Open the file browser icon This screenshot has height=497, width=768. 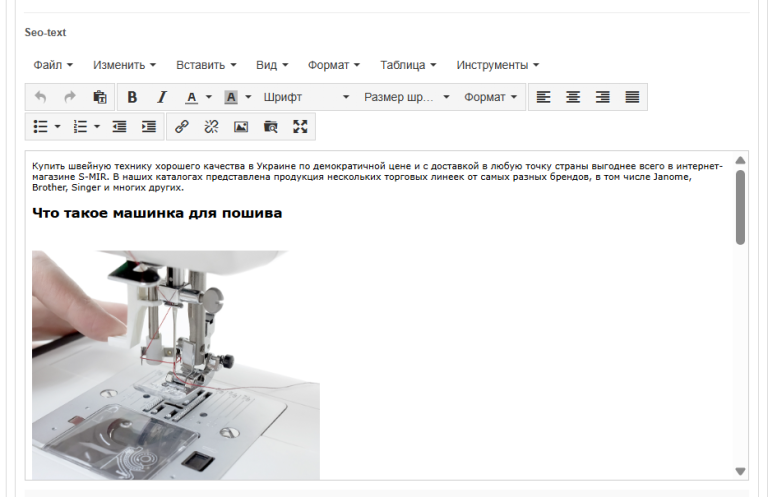pyautogui.click(x=270, y=127)
